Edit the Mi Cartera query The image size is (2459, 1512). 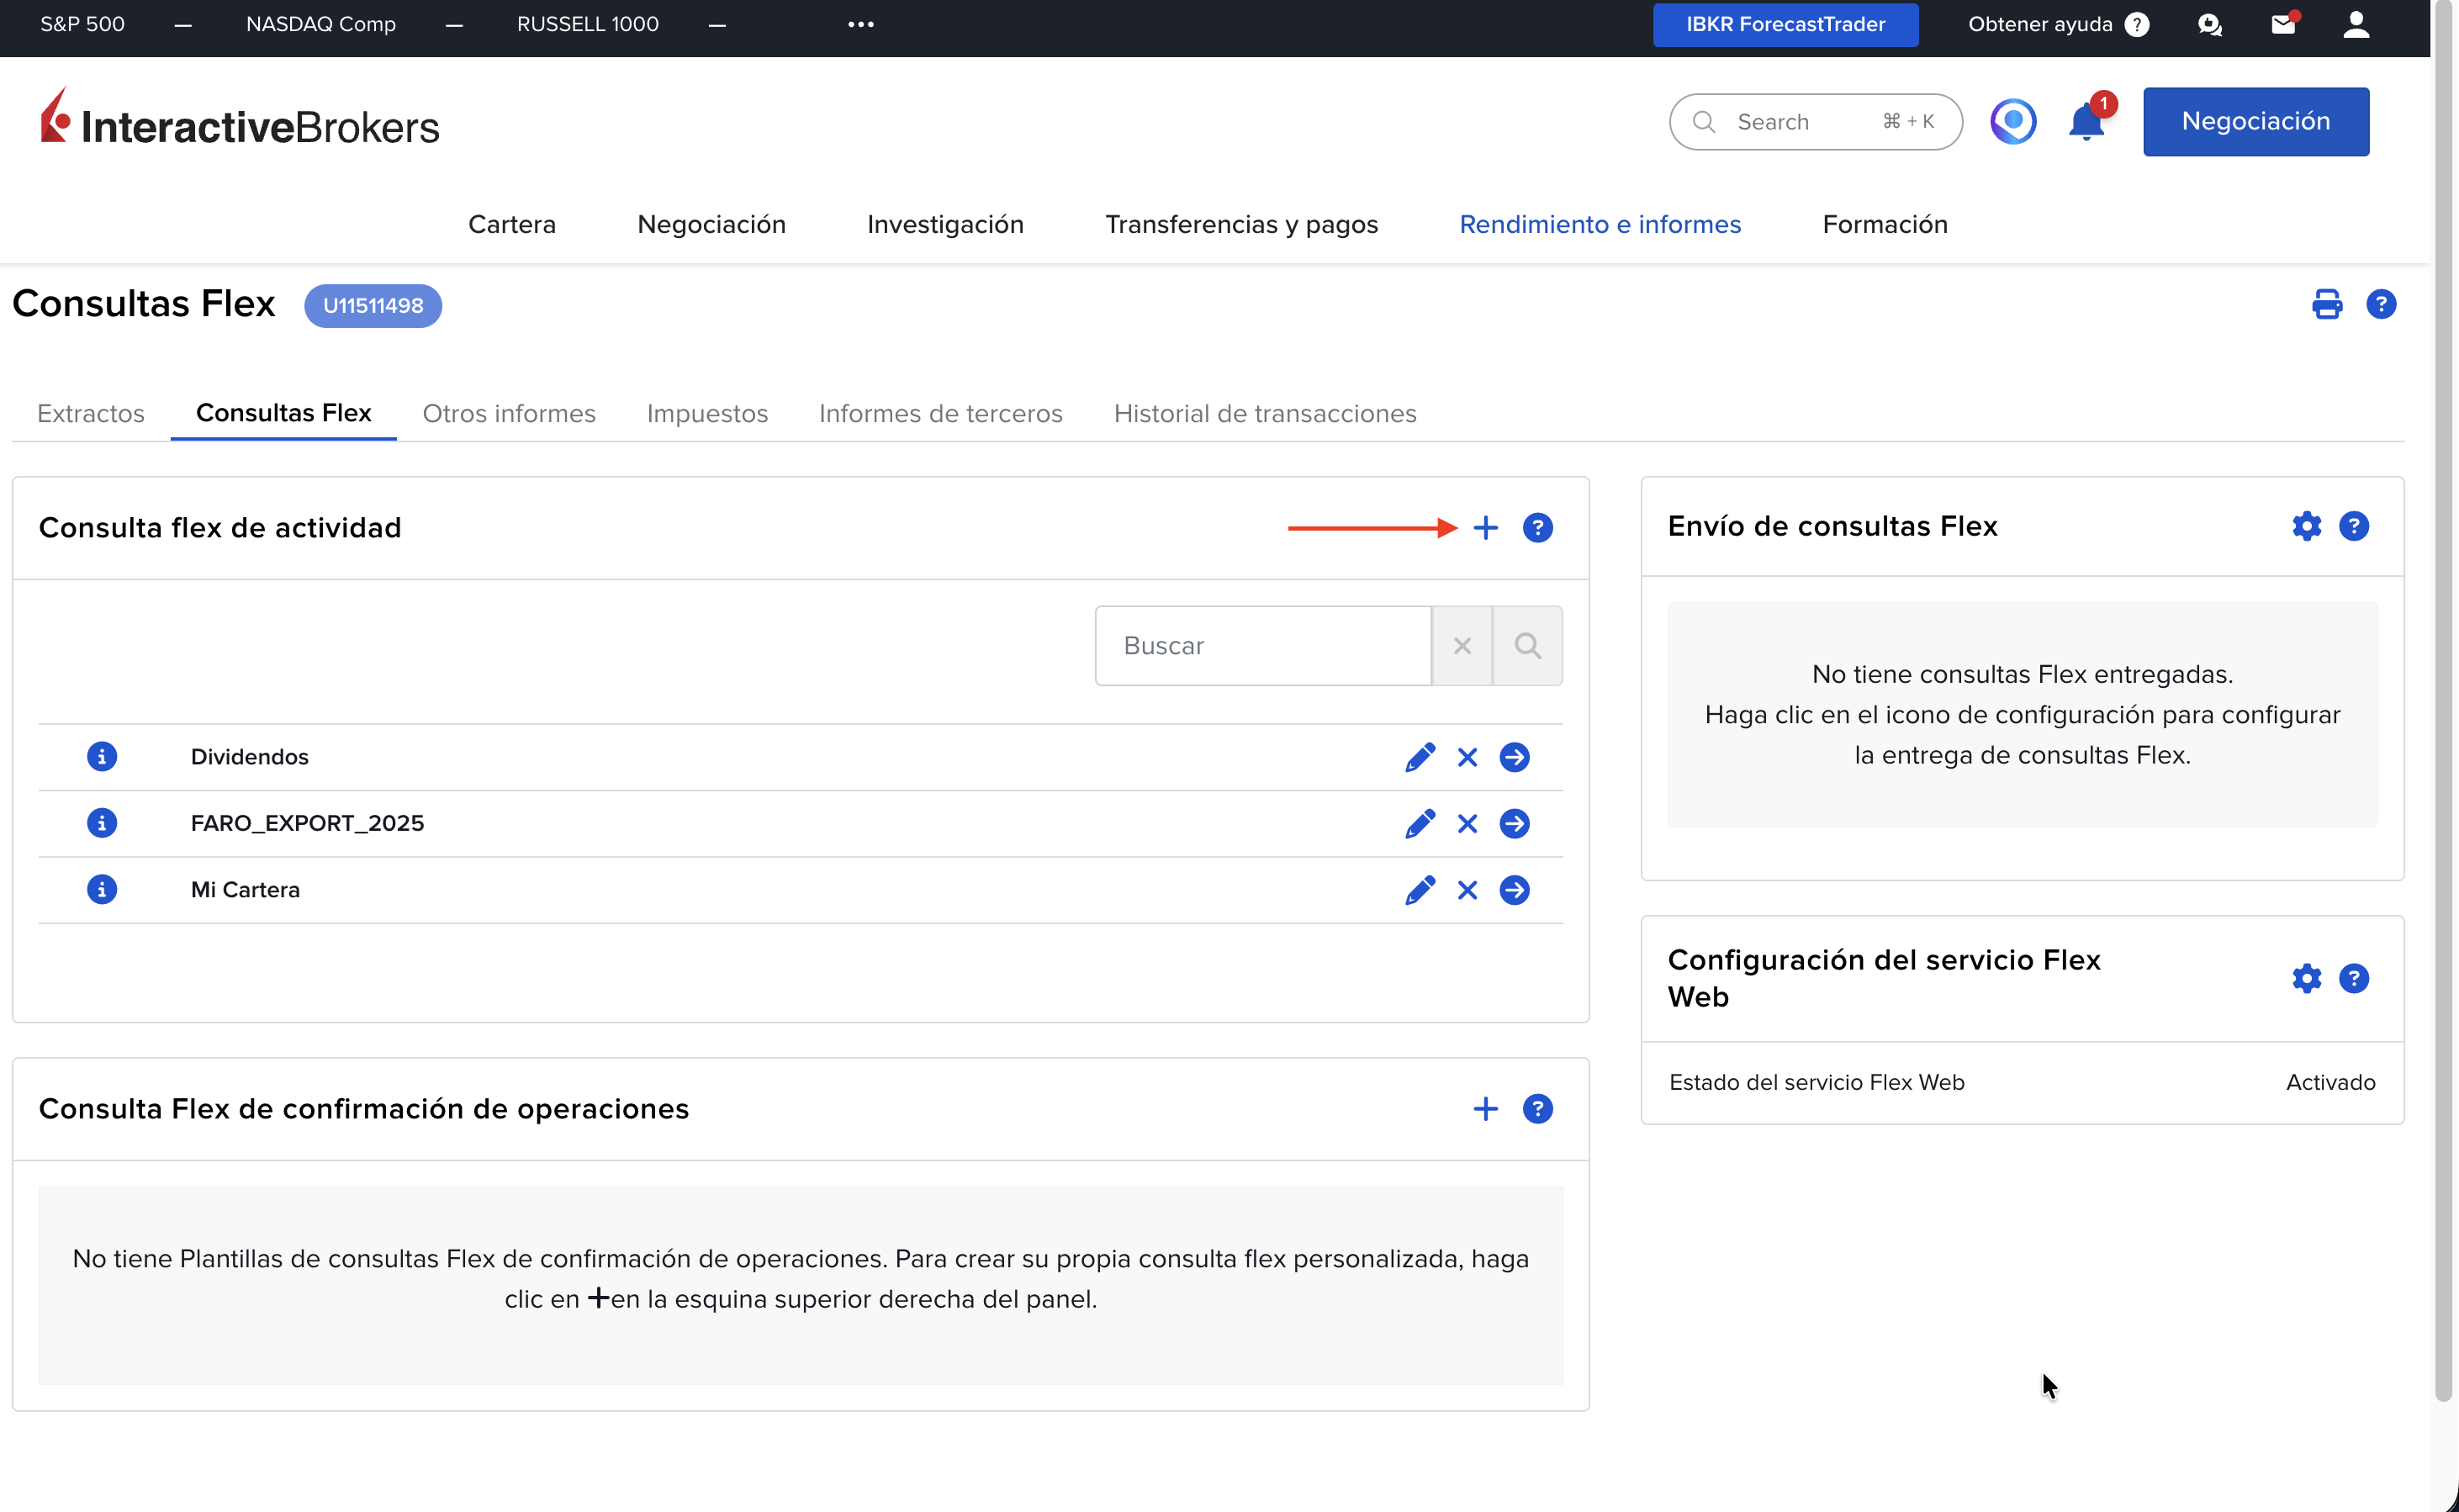[1419, 890]
